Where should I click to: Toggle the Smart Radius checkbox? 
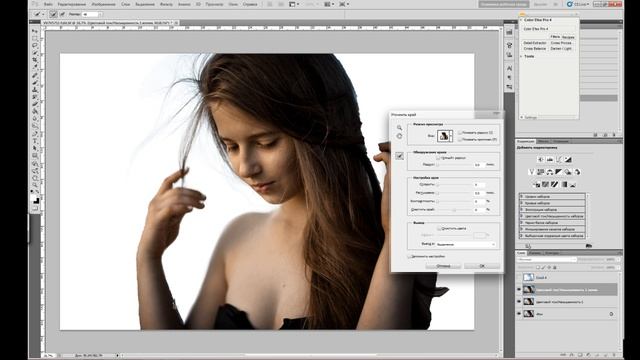click(x=438, y=158)
